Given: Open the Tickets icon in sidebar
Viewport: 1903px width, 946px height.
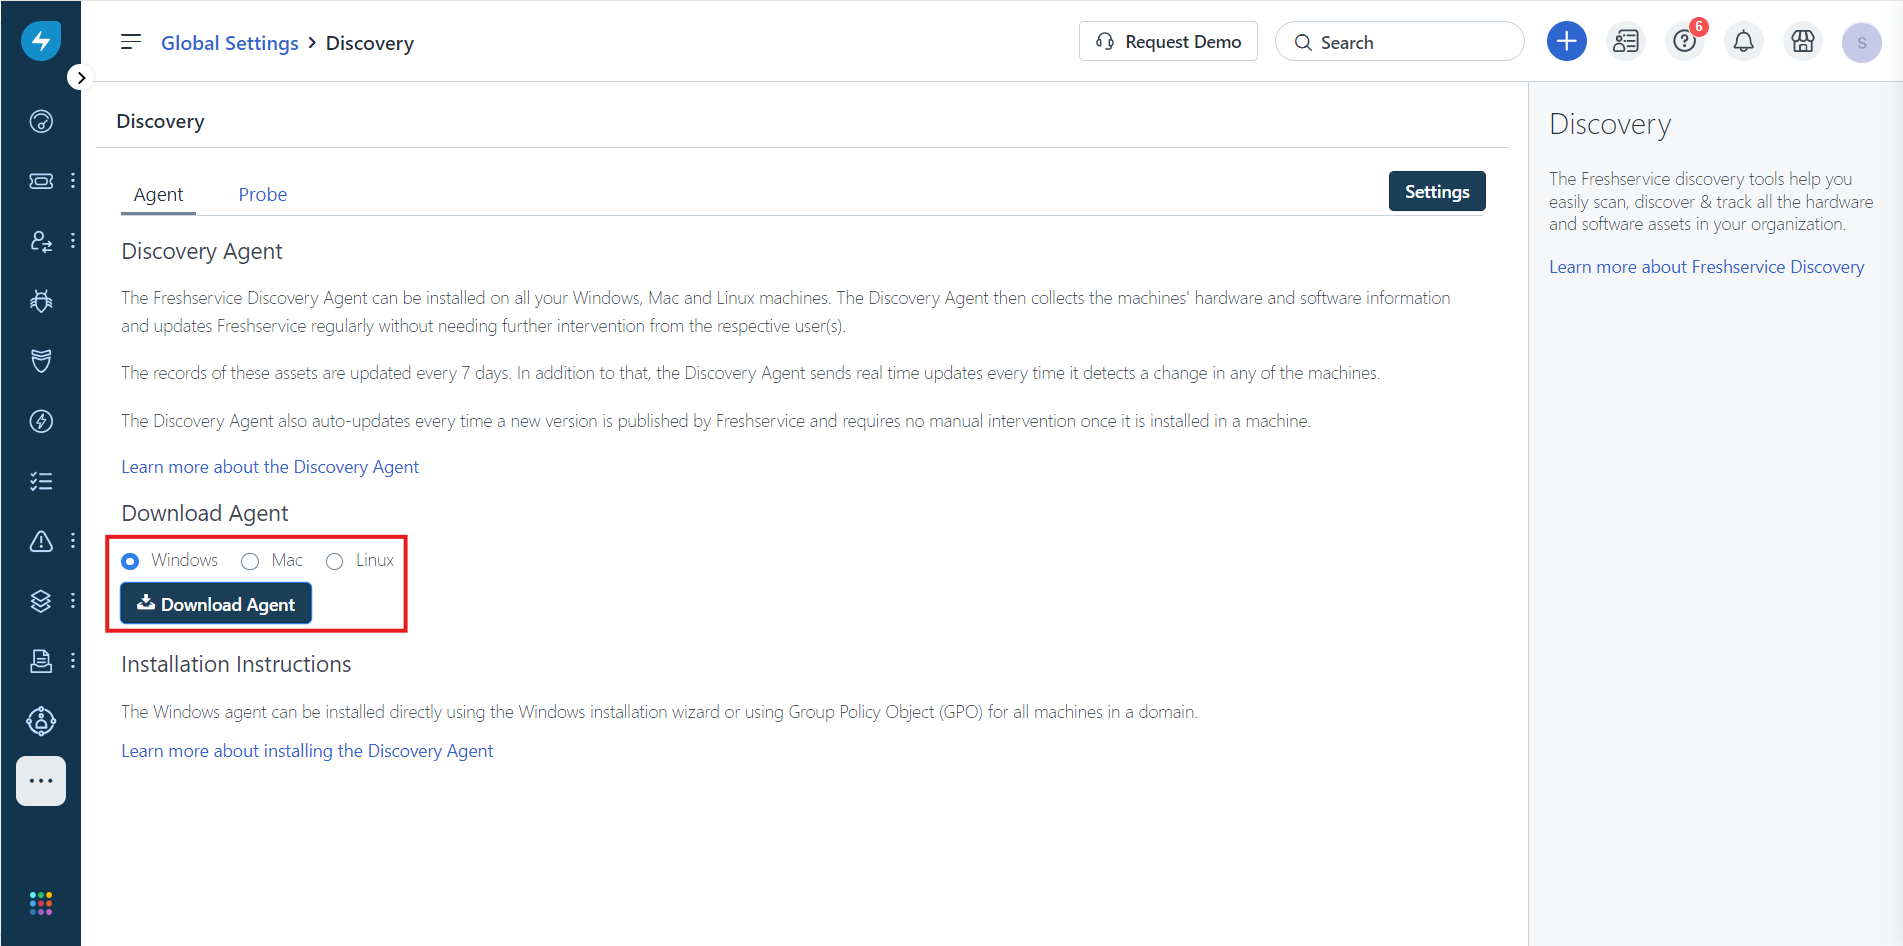Looking at the screenshot, I should pyautogui.click(x=41, y=181).
